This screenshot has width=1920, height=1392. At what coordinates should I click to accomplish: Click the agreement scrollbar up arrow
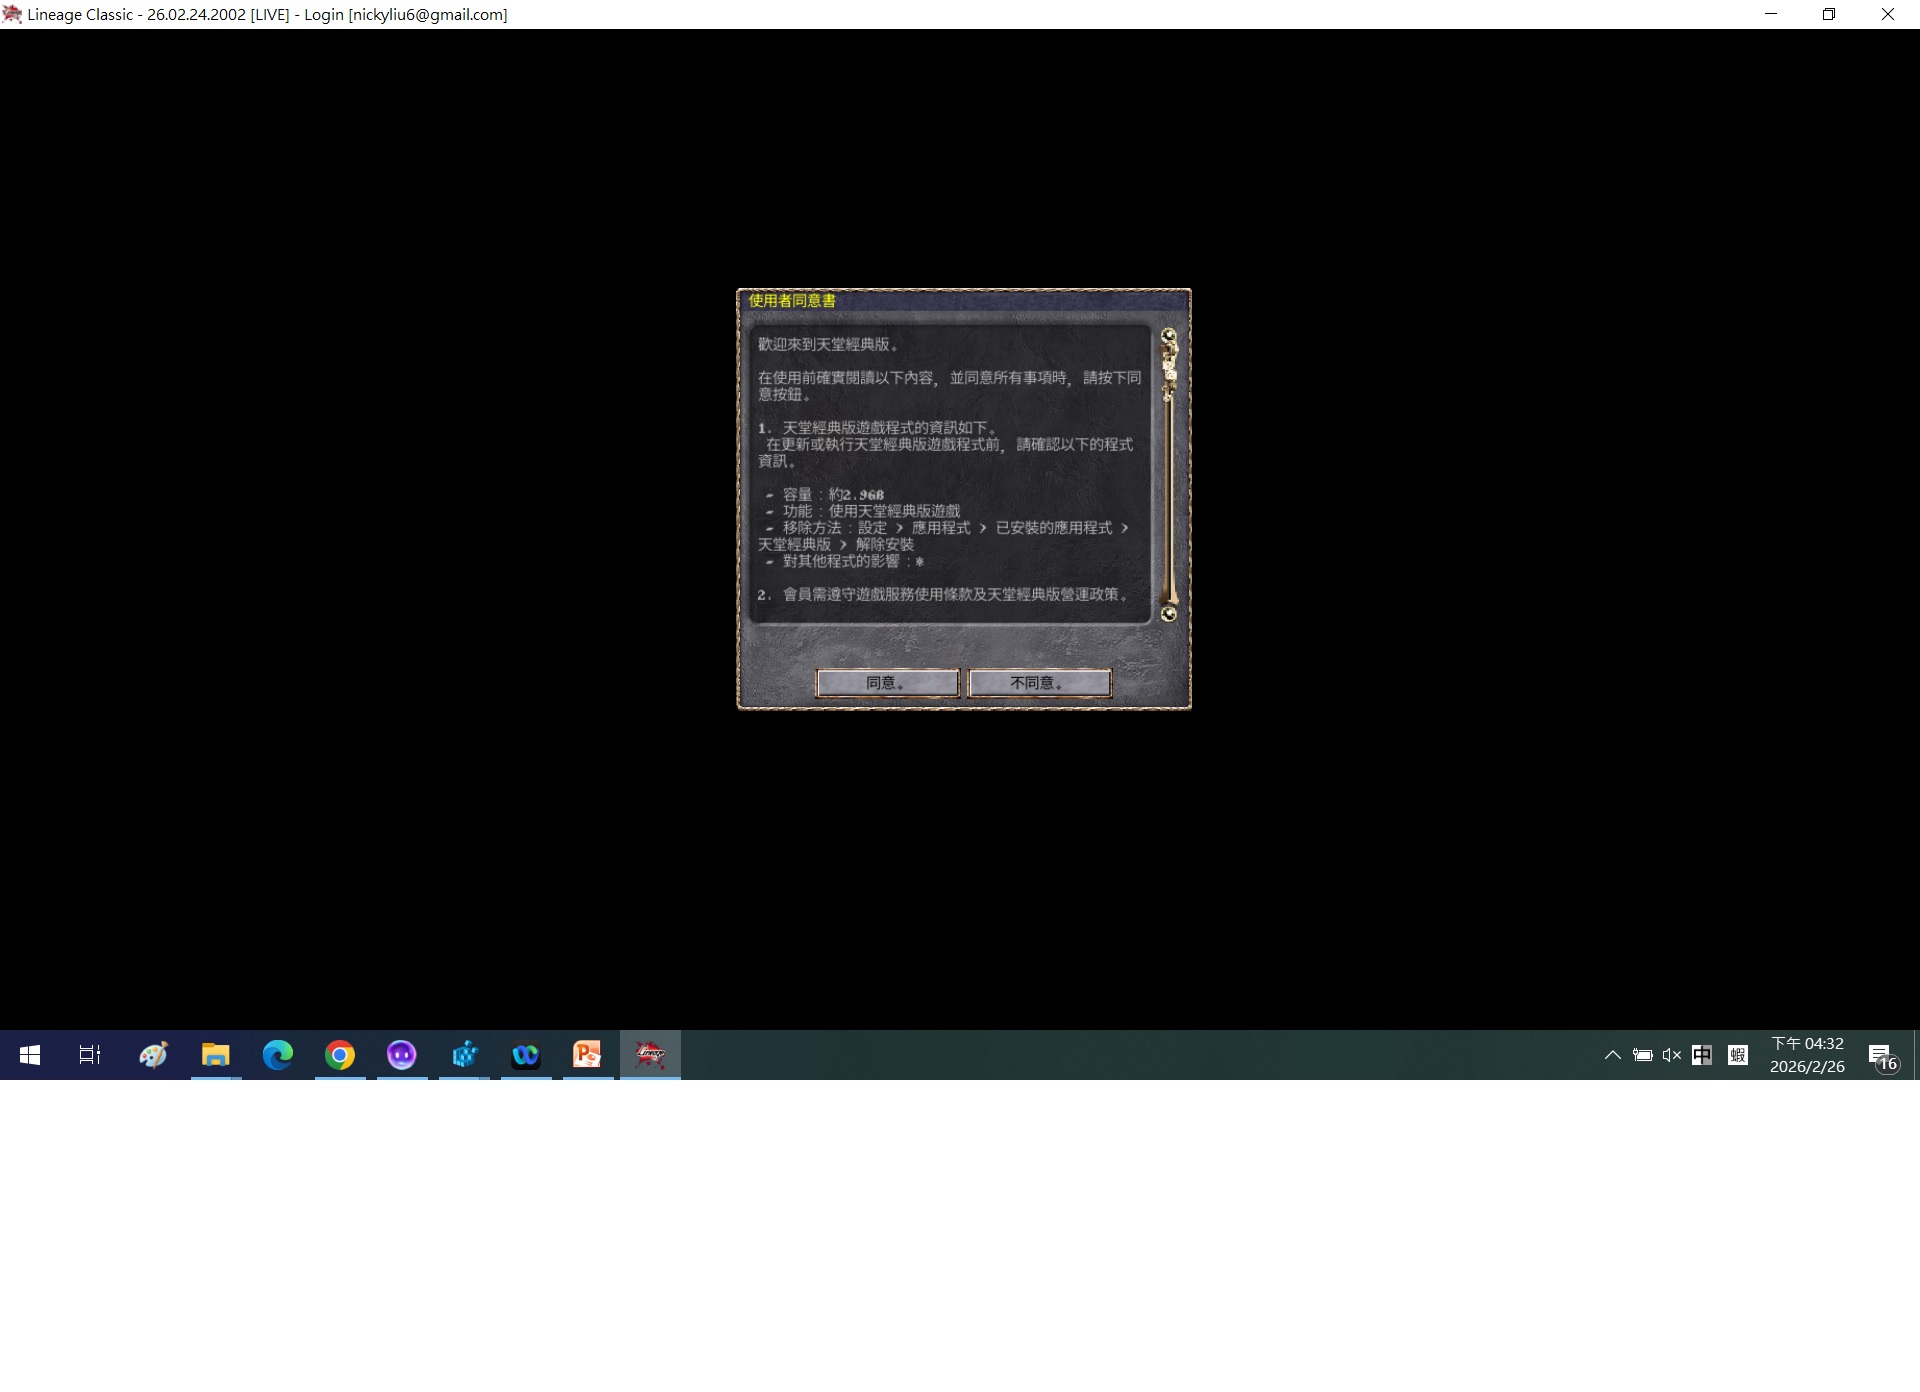(x=1168, y=336)
